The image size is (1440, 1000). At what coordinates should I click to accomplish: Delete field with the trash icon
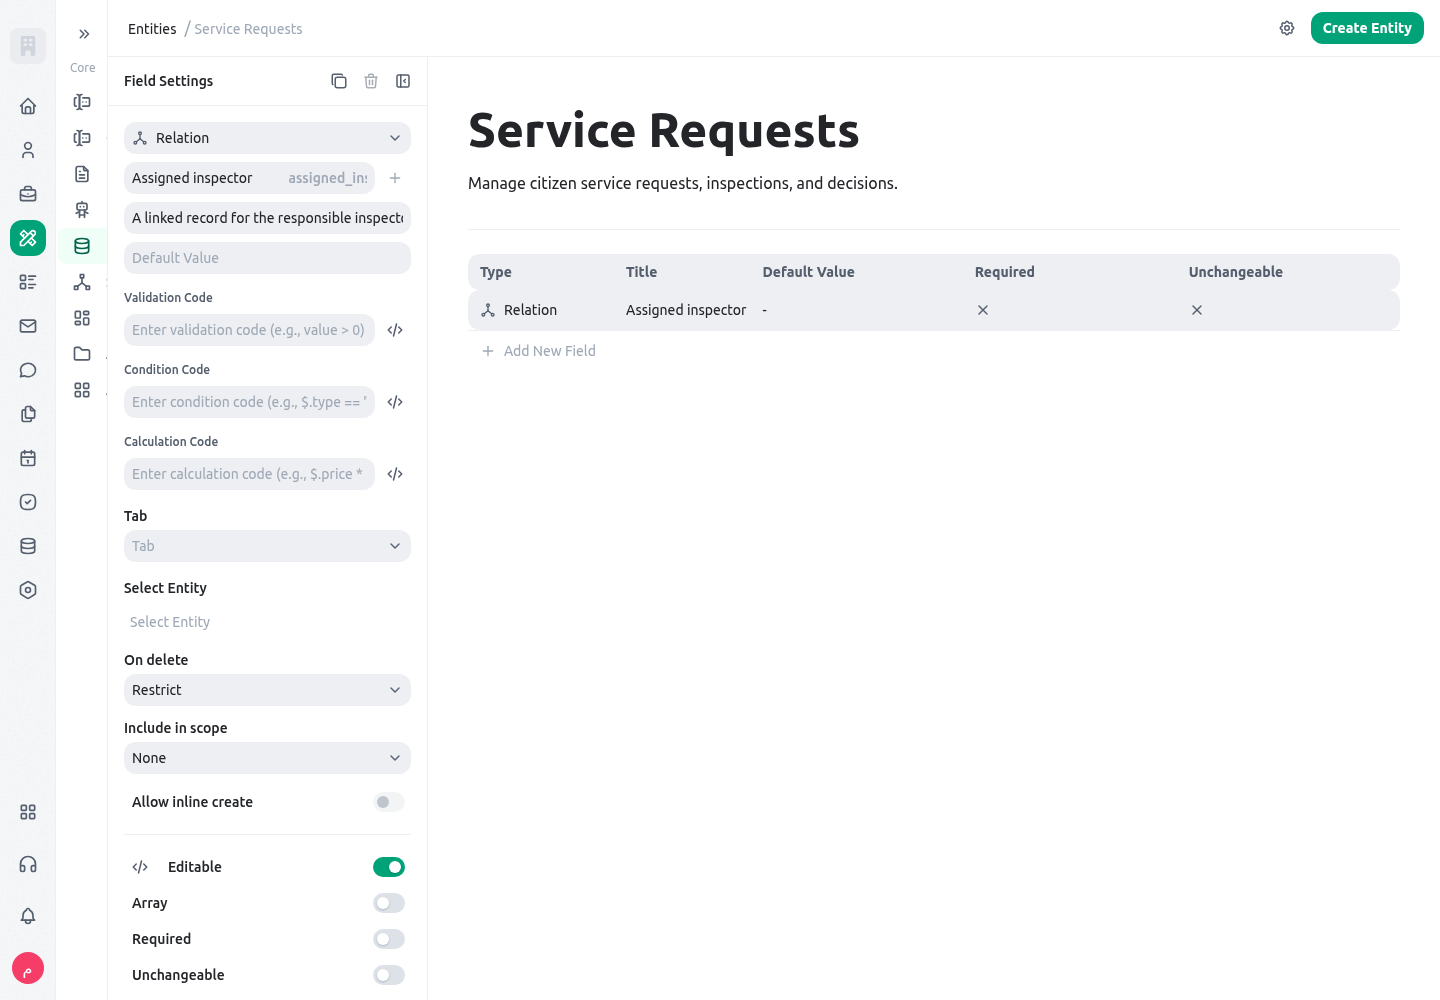click(x=371, y=81)
